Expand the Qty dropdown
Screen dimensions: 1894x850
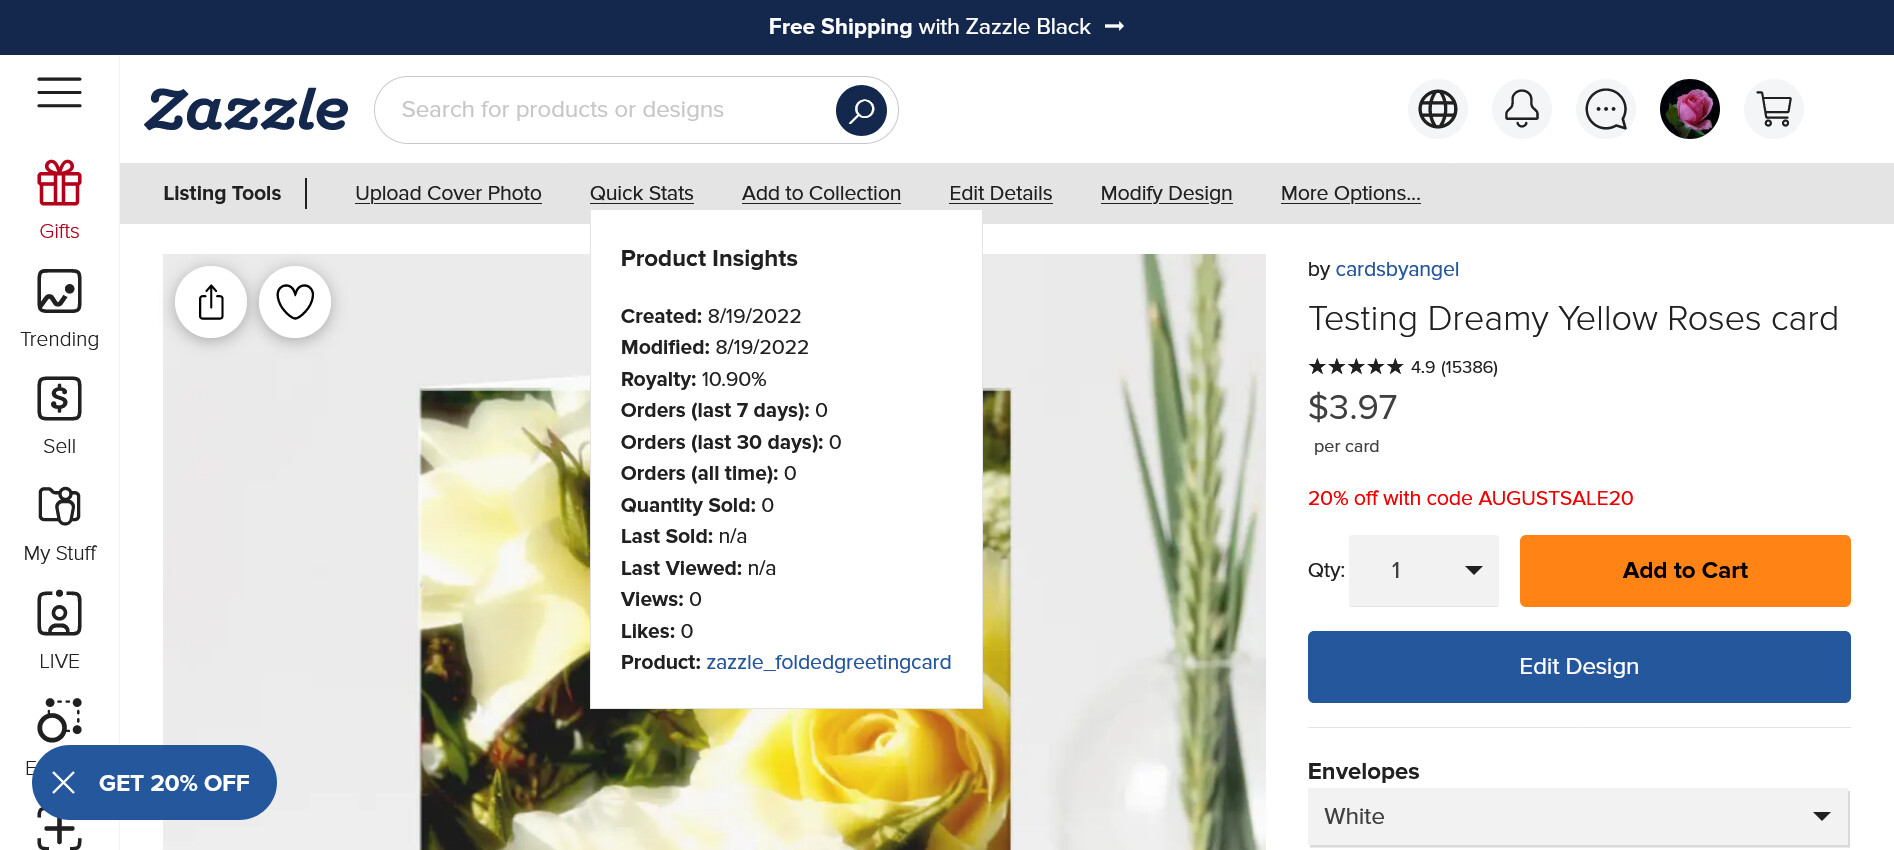point(1423,571)
